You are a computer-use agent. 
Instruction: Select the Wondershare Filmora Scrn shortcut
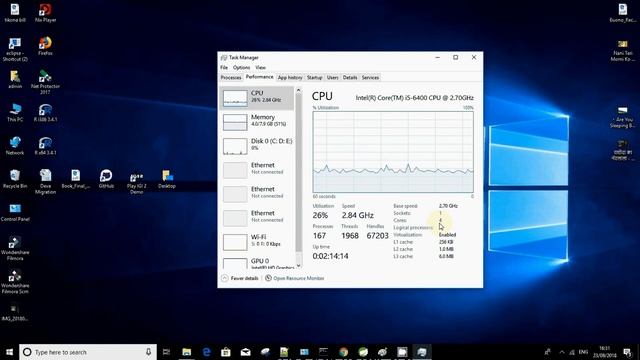coord(15,282)
